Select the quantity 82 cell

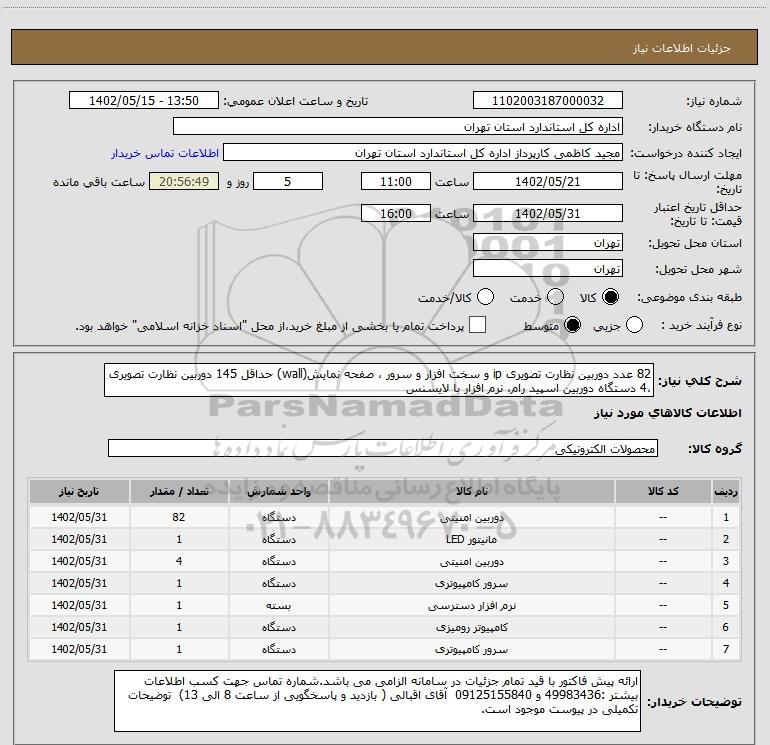coord(179,517)
